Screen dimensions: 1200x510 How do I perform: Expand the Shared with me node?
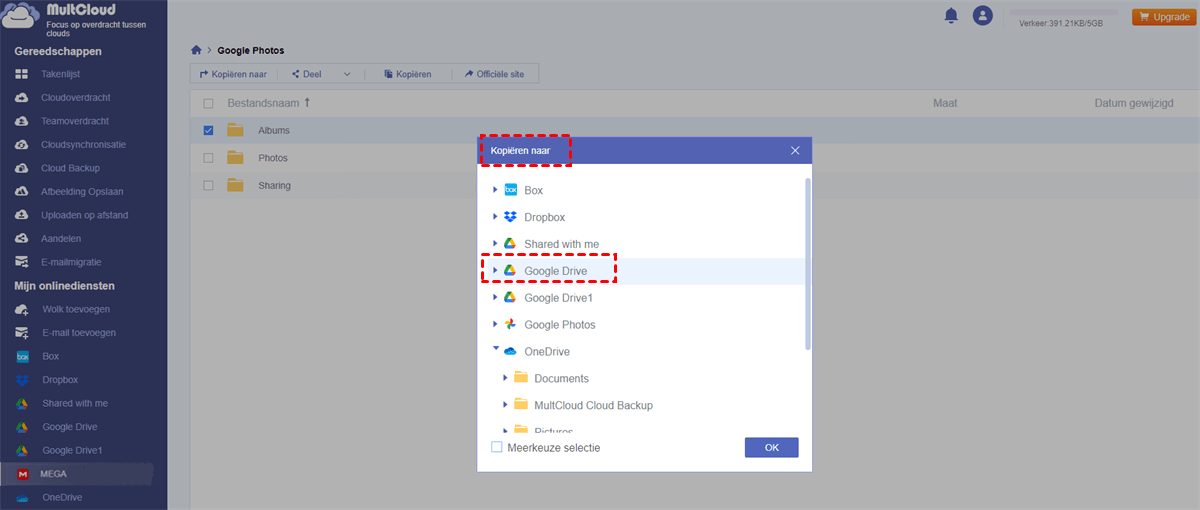pos(494,244)
